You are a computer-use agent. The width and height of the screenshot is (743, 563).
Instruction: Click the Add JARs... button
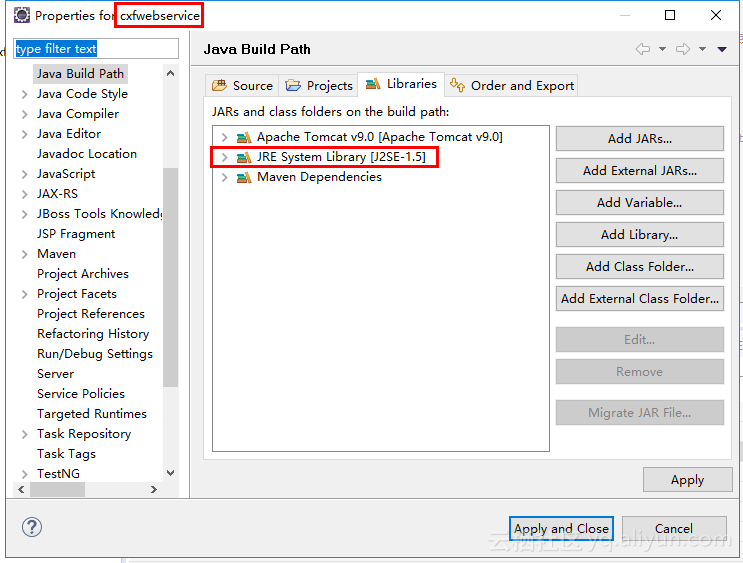[x=640, y=138]
